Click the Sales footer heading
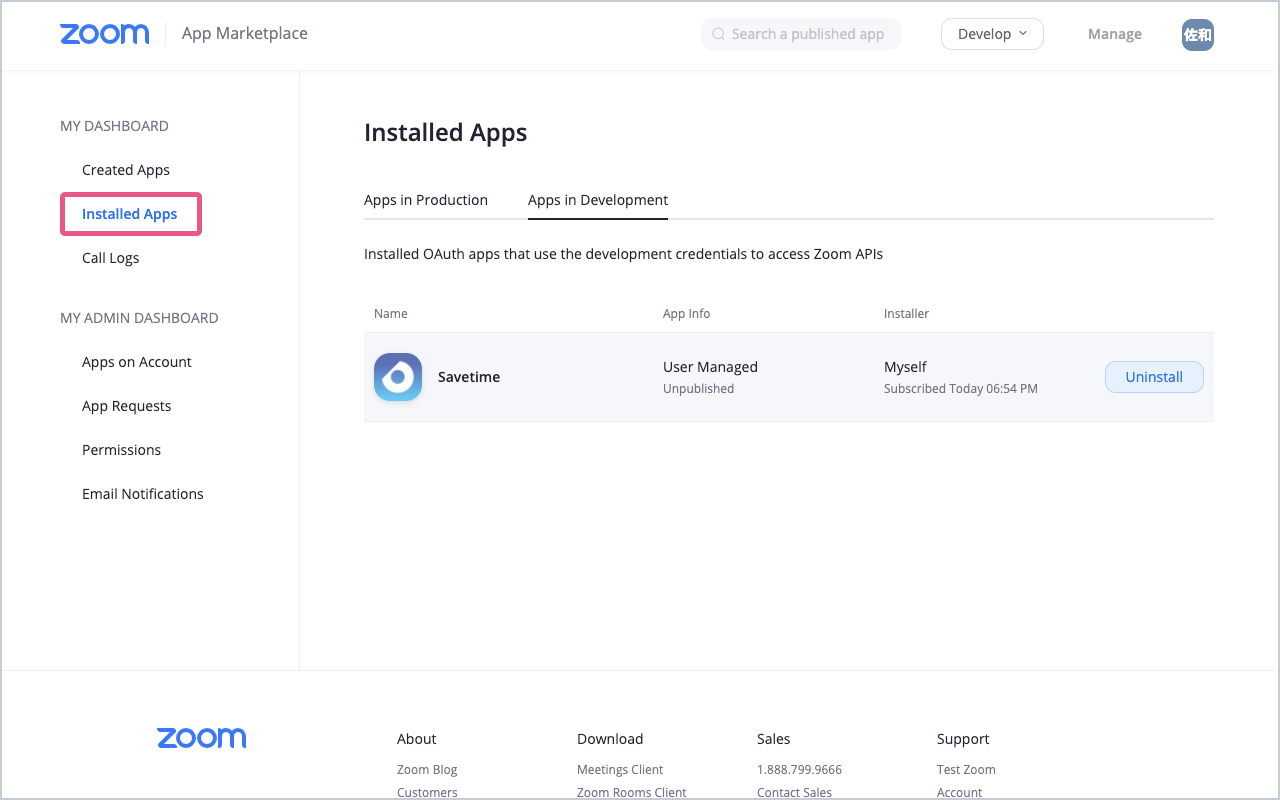This screenshot has height=800, width=1280. pos(774,739)
